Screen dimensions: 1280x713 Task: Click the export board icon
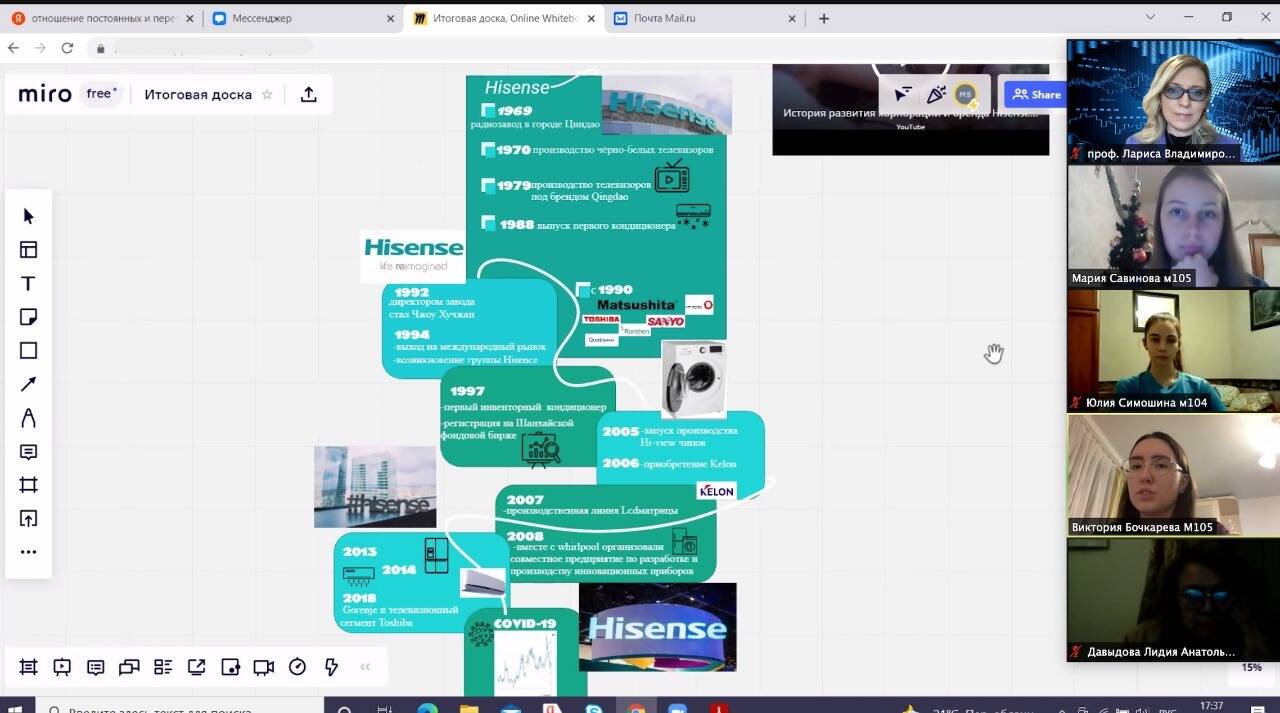tap(309, 94)
